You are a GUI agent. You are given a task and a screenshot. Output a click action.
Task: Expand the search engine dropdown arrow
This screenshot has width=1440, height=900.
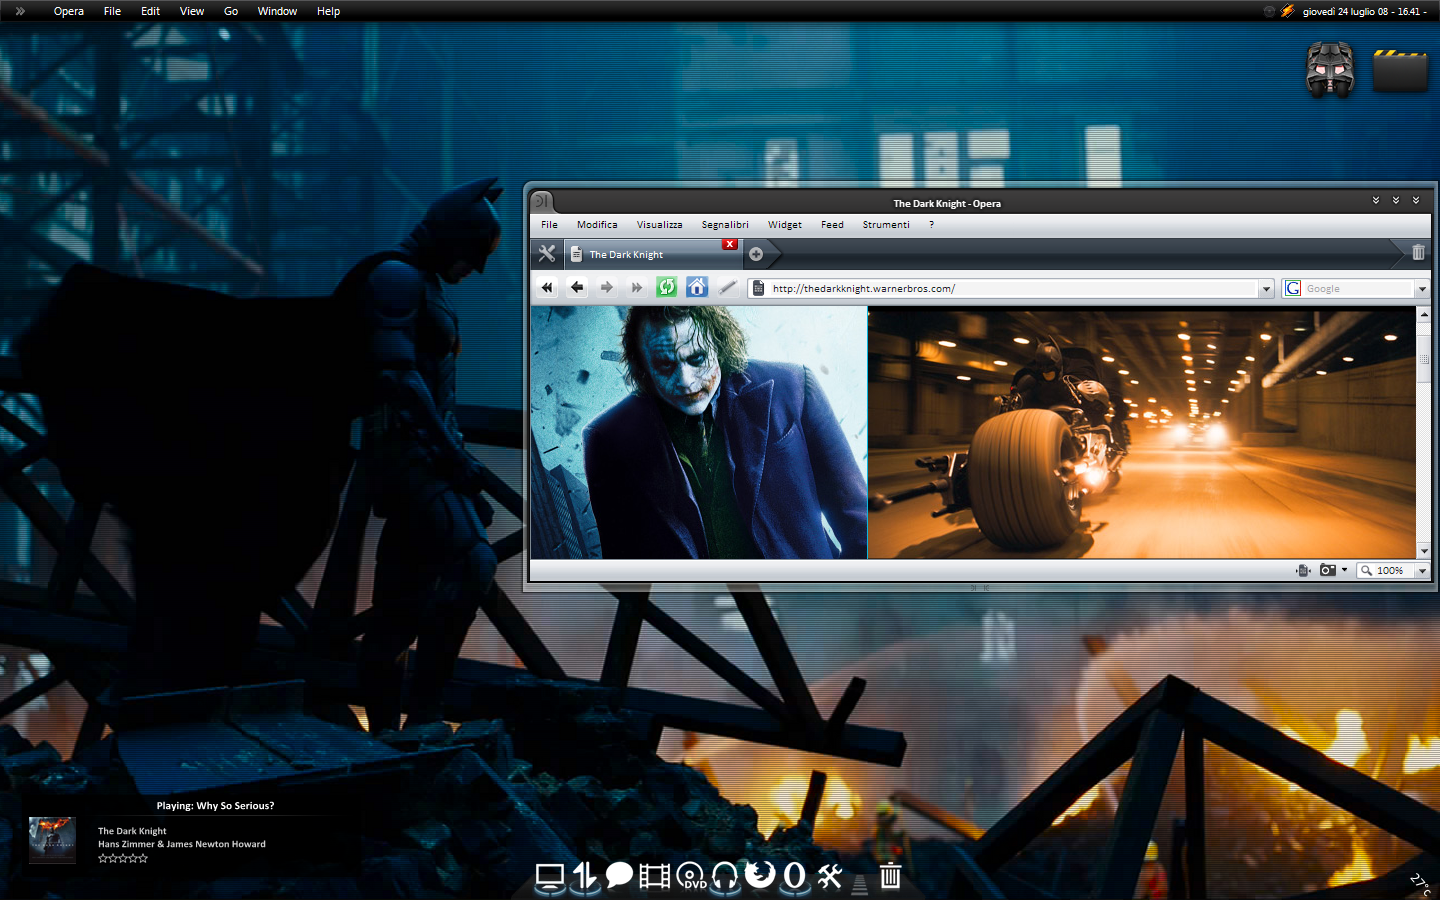1422,289
